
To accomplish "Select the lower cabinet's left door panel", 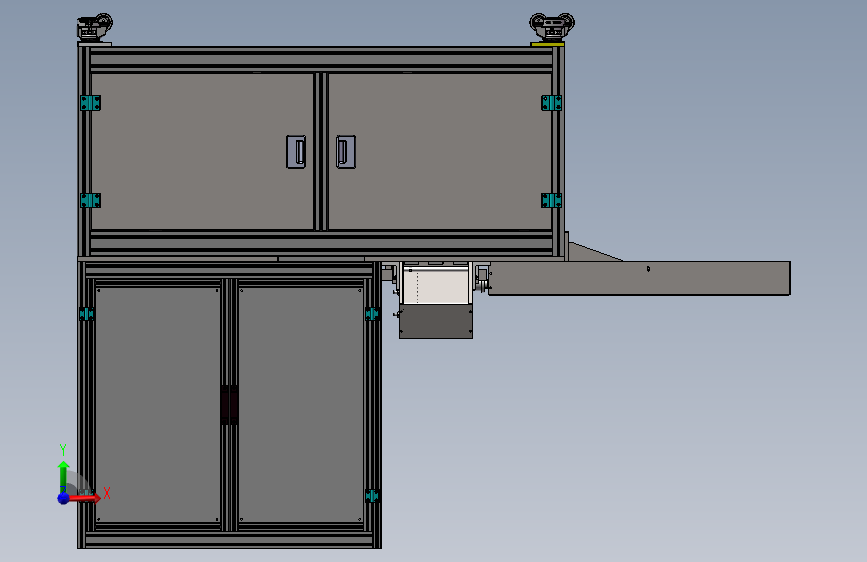I will 158,404.
